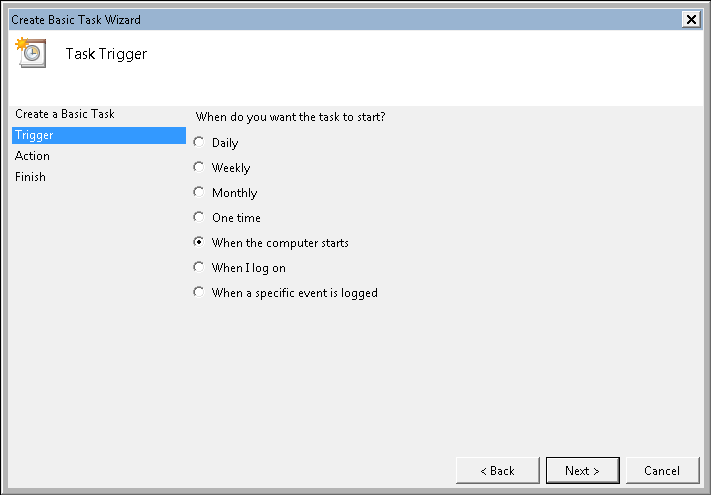Click Next to continue the wizard
Viewport: 711px width, 495px height.
tap(582, 470)
